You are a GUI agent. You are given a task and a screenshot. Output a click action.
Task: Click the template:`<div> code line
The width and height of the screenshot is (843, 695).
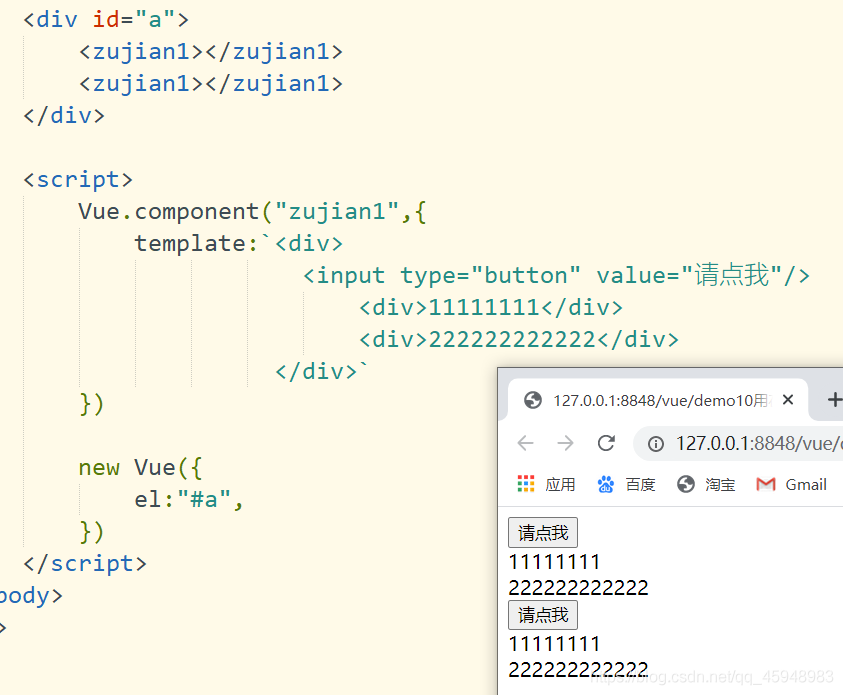click(x=238, y=243)
